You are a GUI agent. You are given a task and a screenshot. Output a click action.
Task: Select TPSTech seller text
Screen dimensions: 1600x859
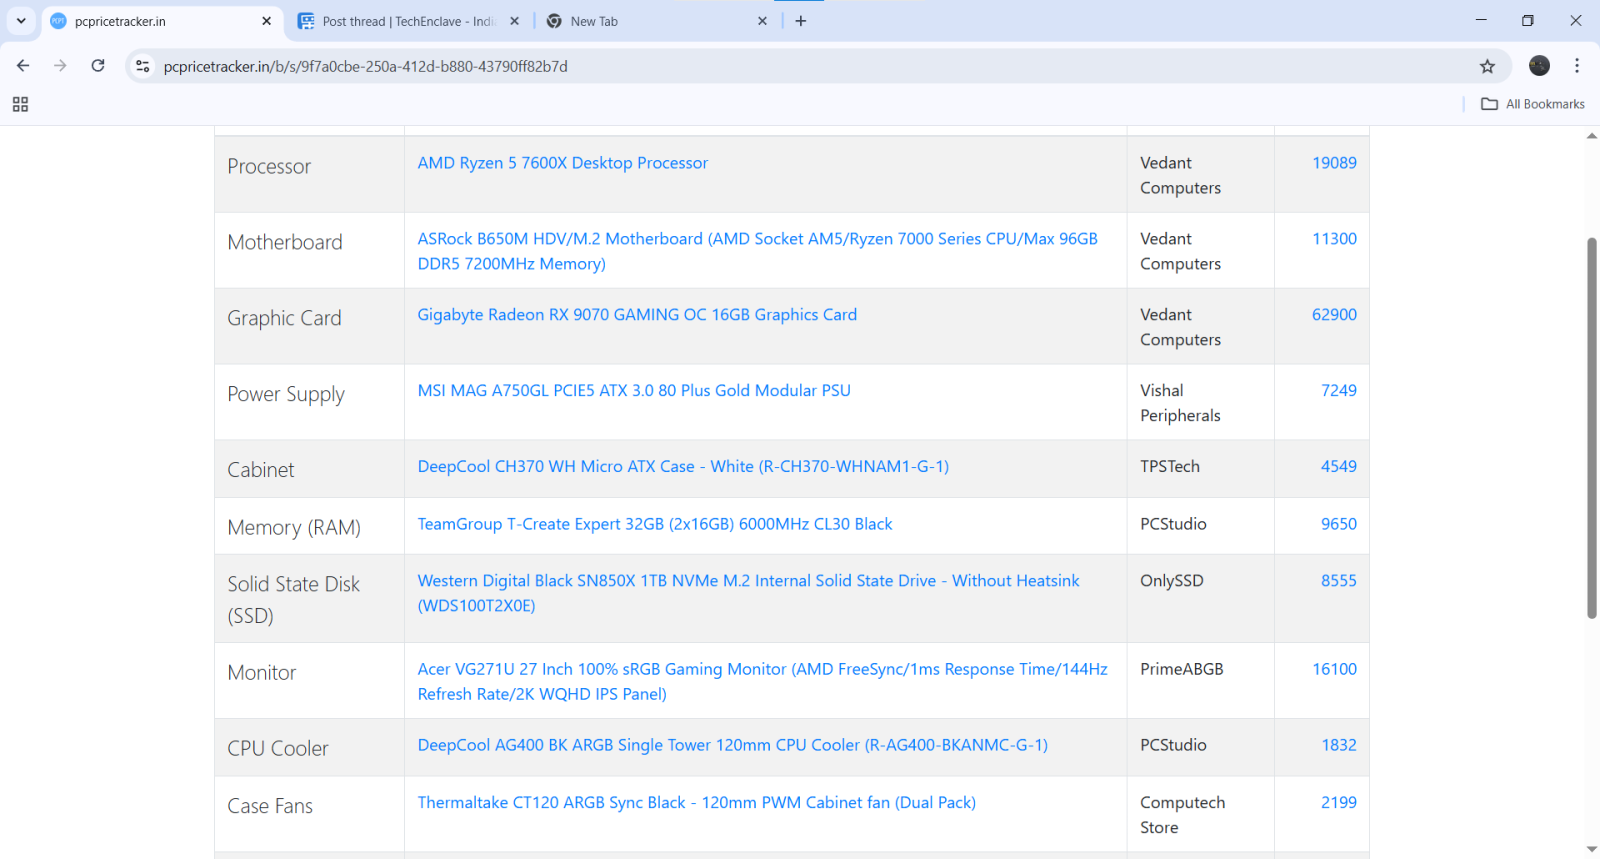1170,467
